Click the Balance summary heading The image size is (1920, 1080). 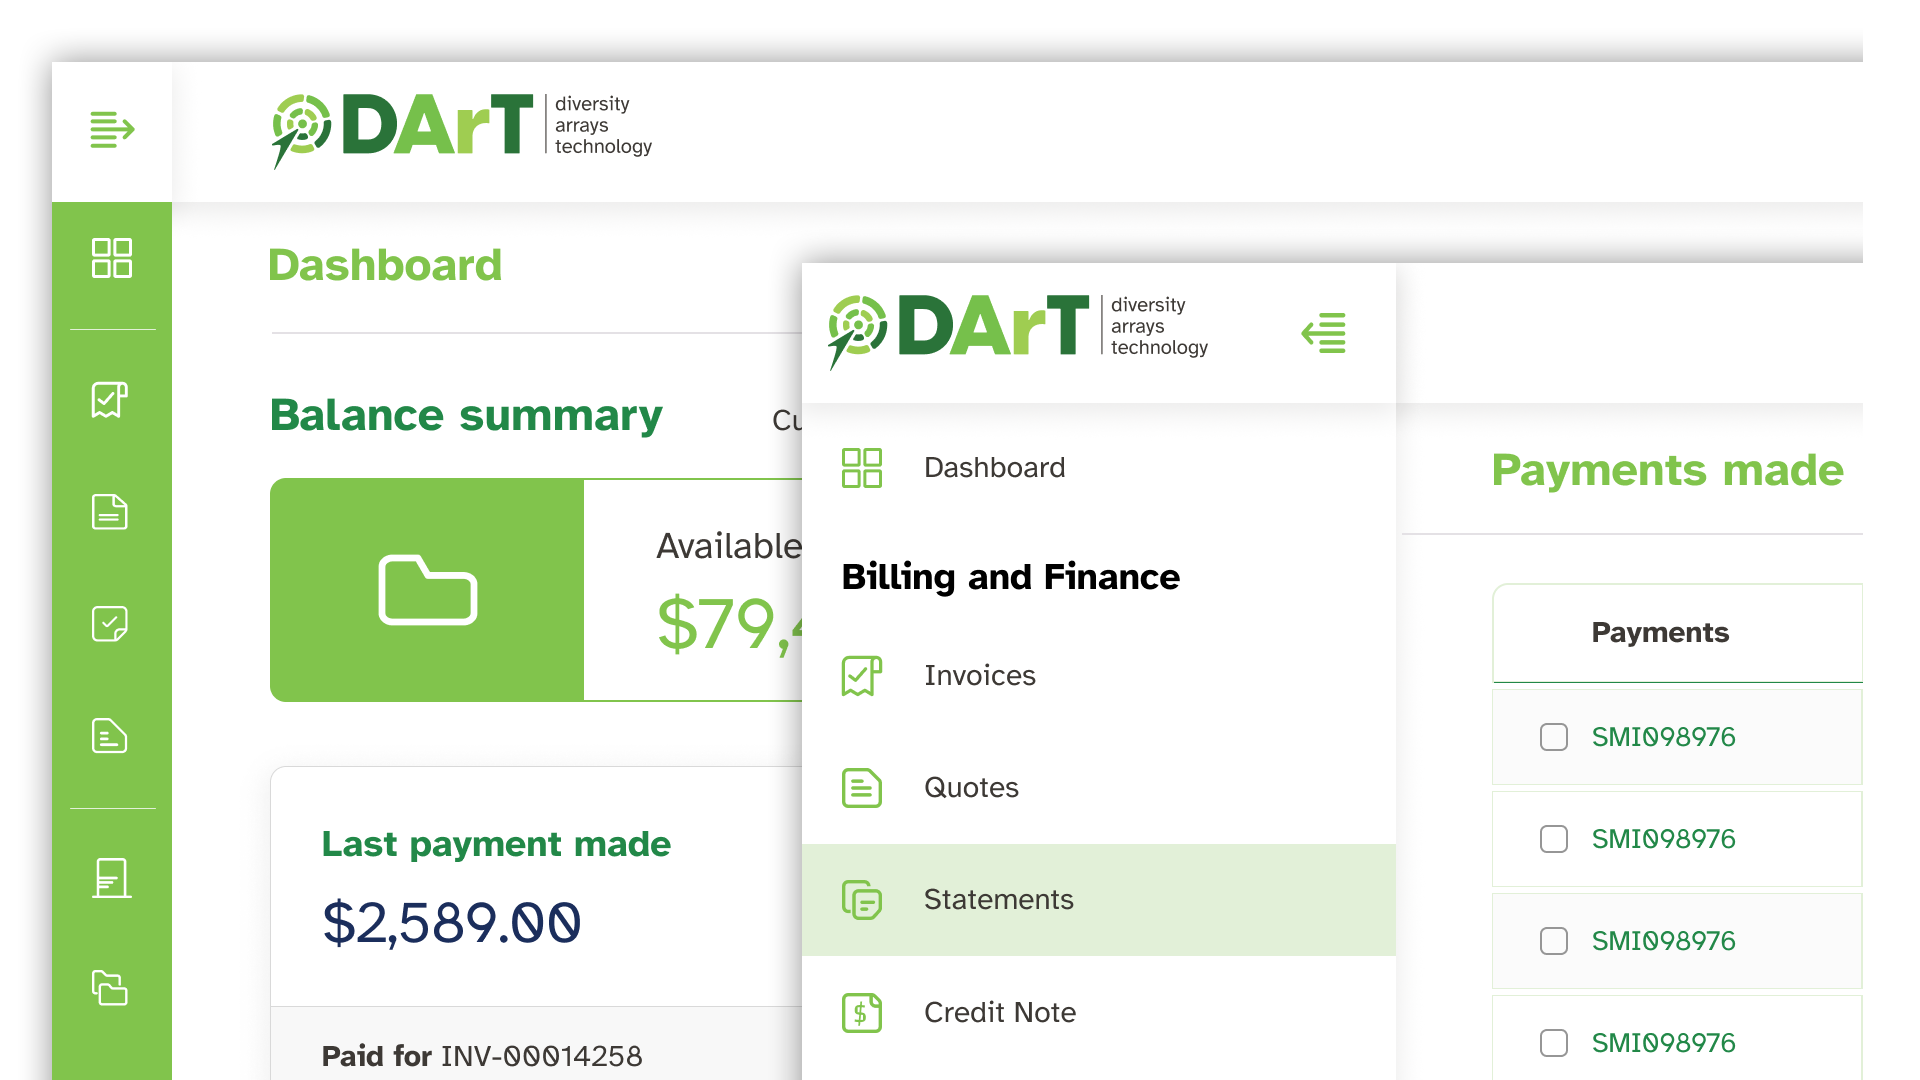pos(466,415)
